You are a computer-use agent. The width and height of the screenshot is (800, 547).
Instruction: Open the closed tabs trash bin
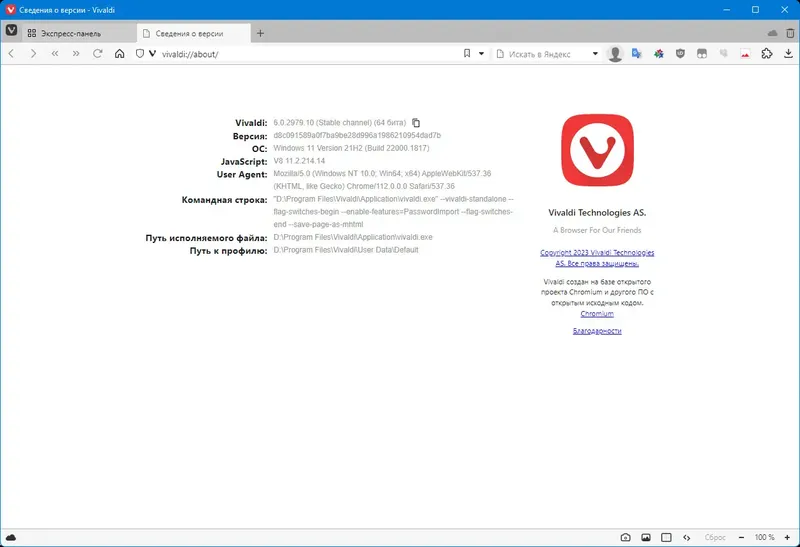point(790,33)
